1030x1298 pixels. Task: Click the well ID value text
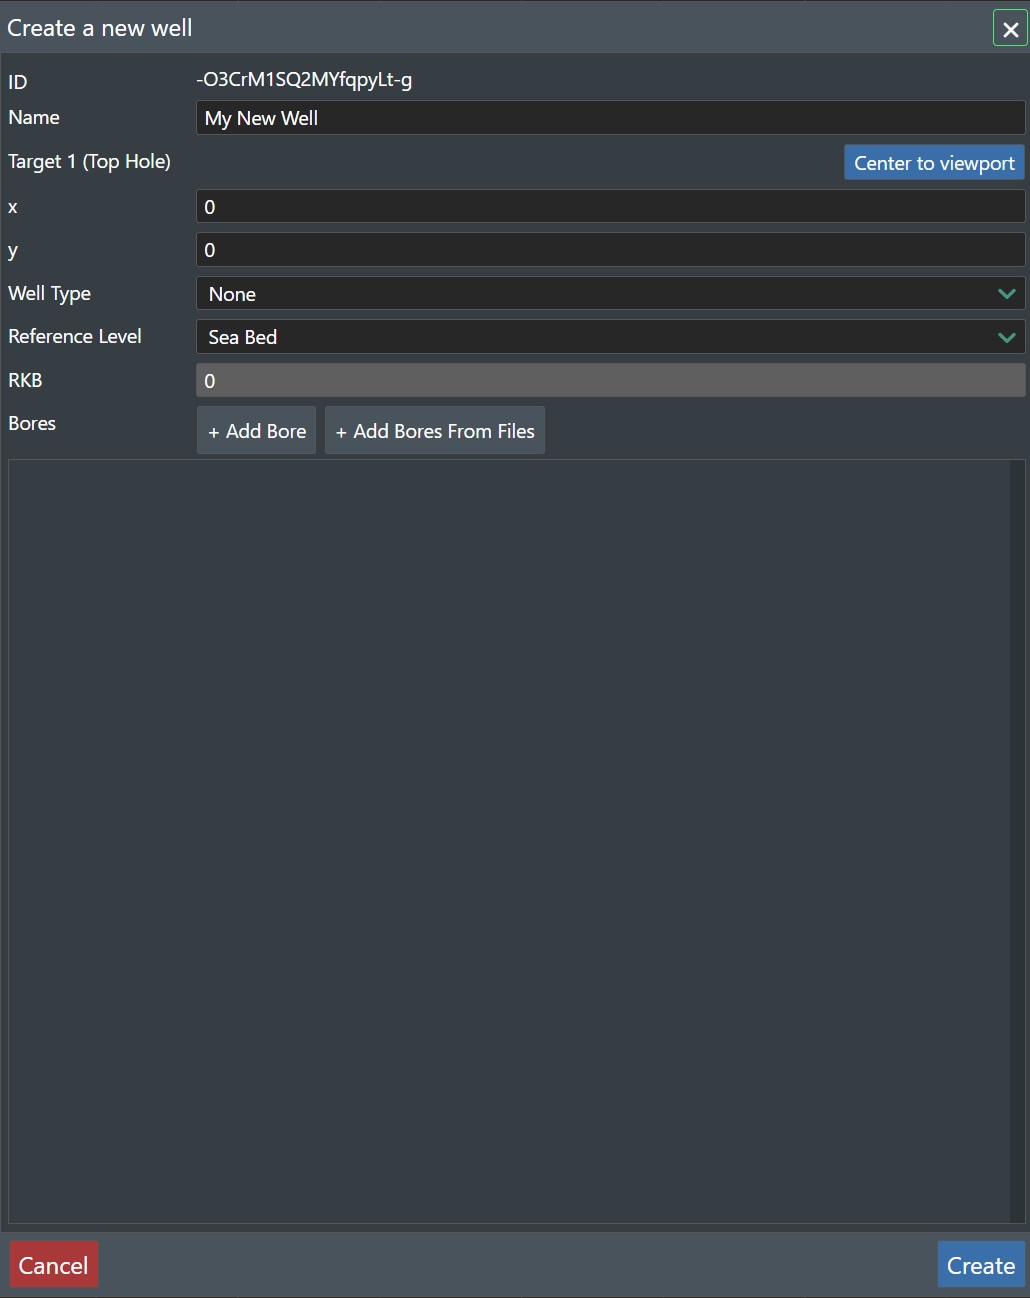(x=304, y=80)
